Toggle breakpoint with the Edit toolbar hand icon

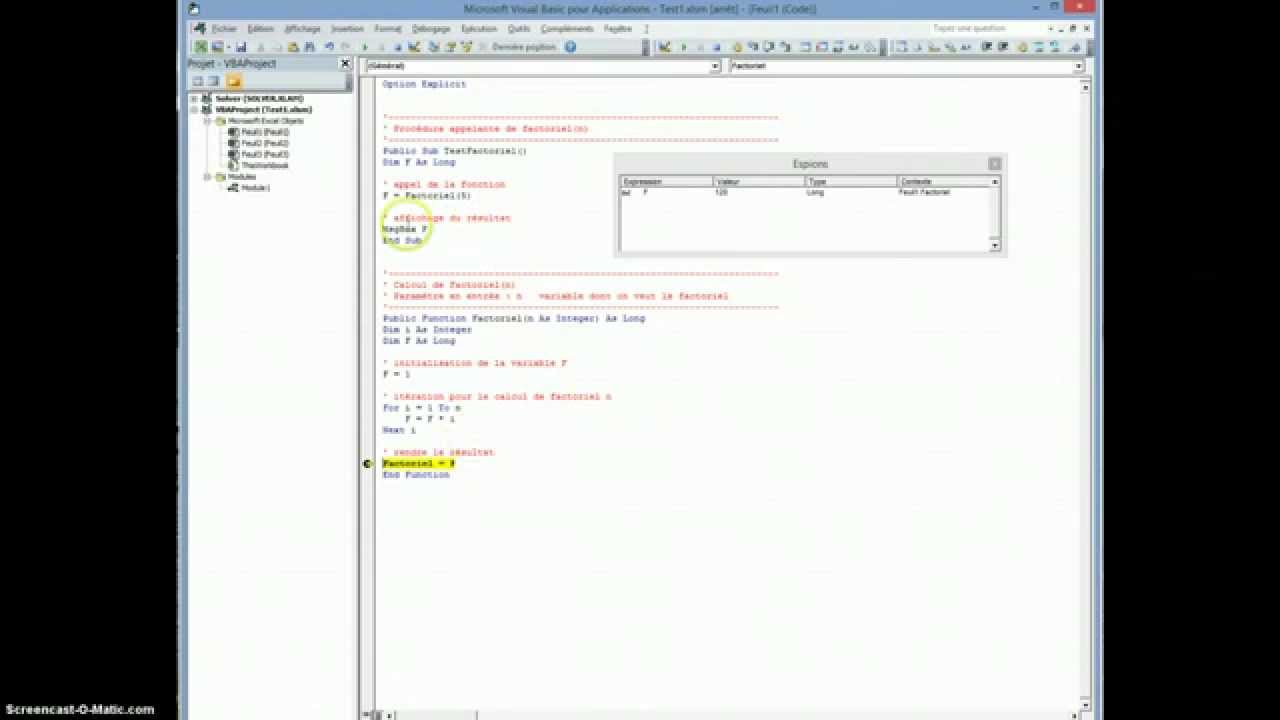click(x=1021, y=47)
